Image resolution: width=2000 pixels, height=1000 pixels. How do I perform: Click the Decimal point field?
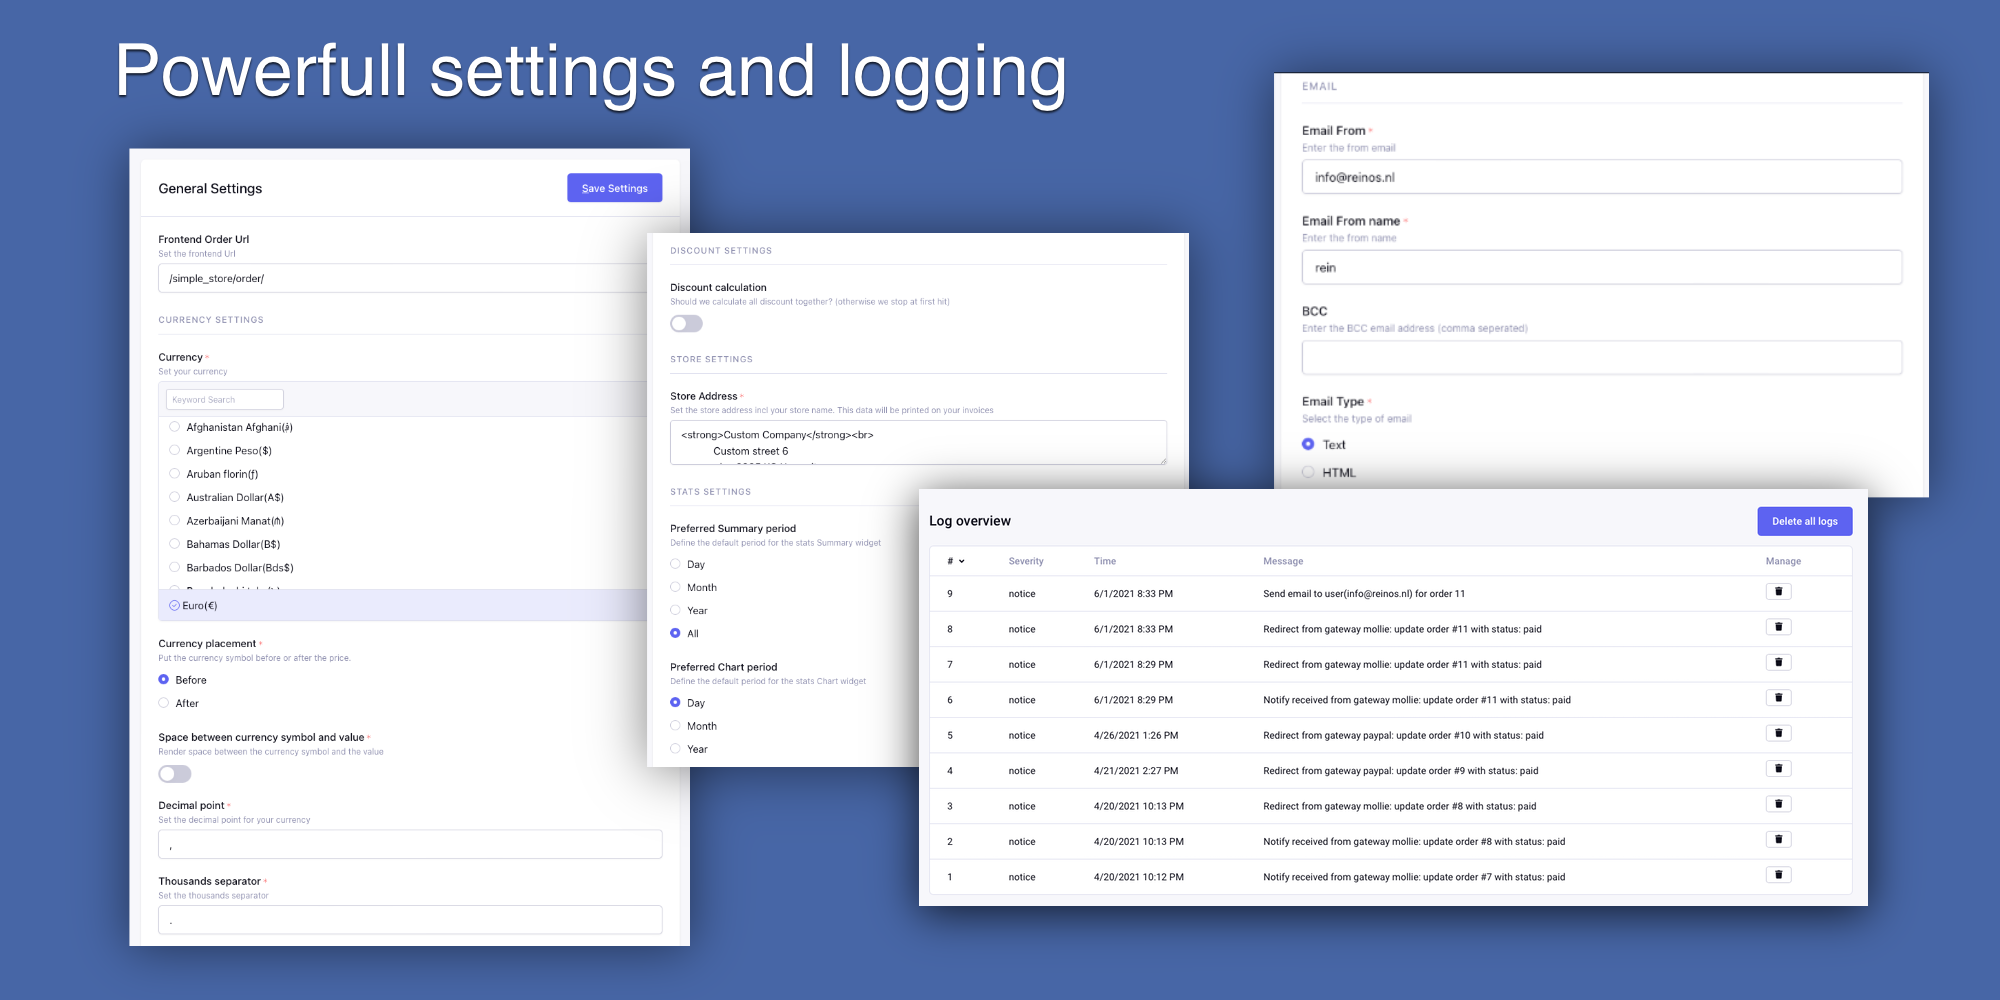(x=410, y=844)
